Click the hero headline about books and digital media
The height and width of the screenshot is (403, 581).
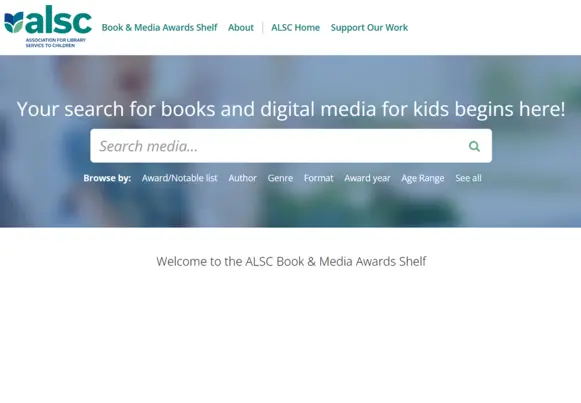click(291, 109)
